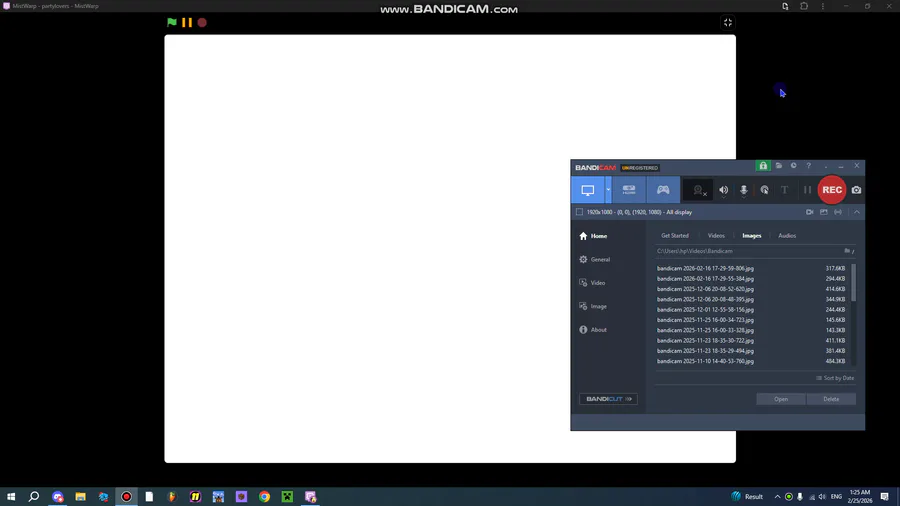The image size is (900, 506).
Task: Open the output folder icon in title bar
Action: [x=779, y=166]
